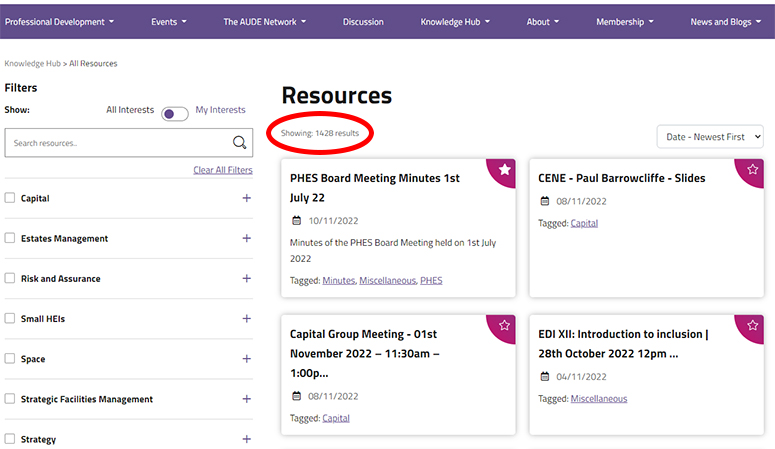Screen dimensions: 775x449
Task: Expand Risk and Assurance plus icon
Action: coord(246,278)
